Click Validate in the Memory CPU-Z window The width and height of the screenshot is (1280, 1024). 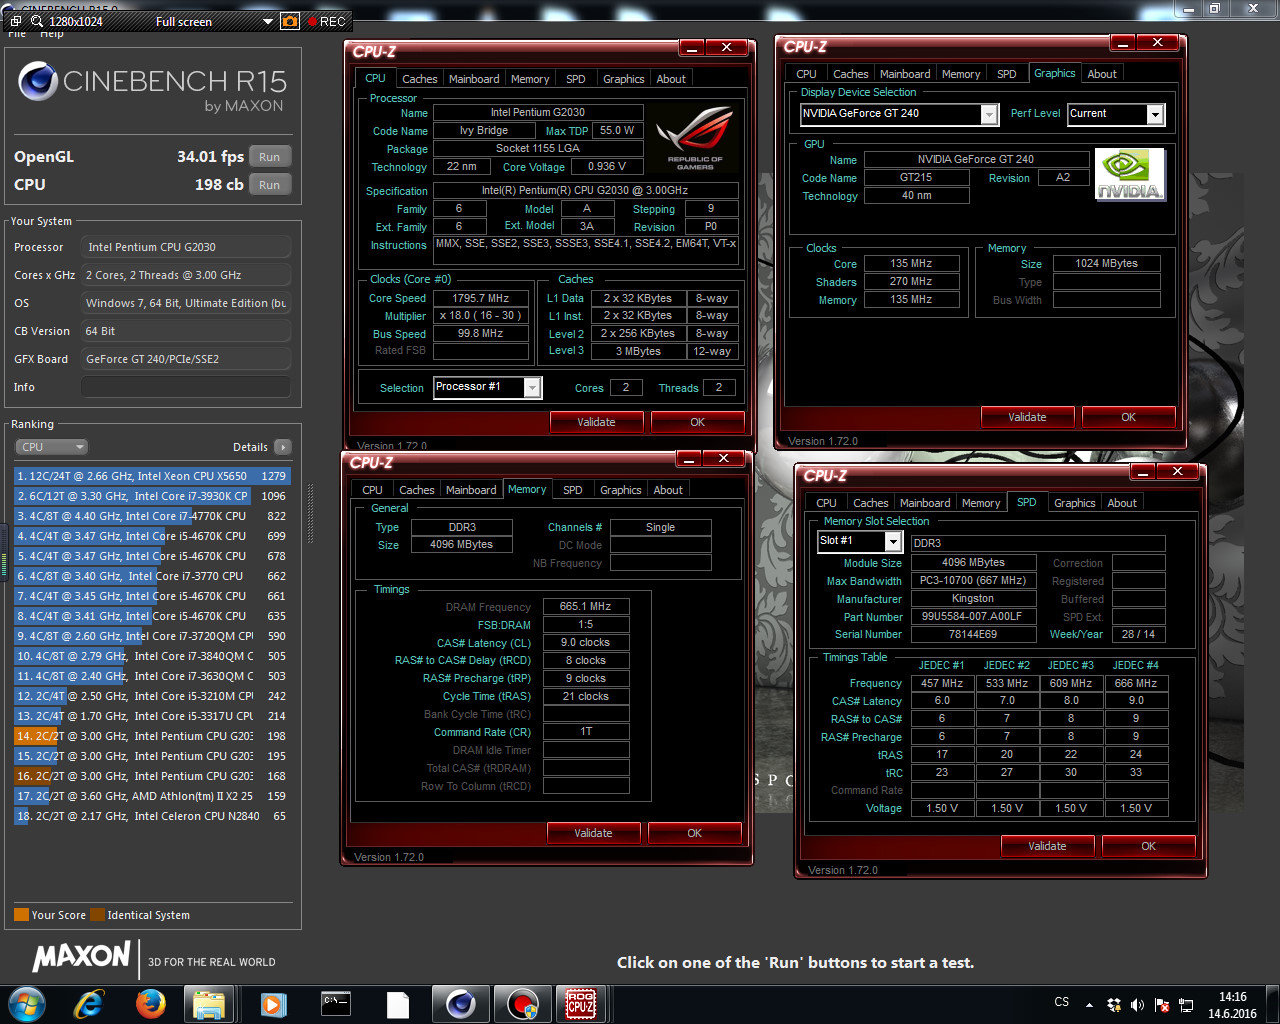(593, 833)
